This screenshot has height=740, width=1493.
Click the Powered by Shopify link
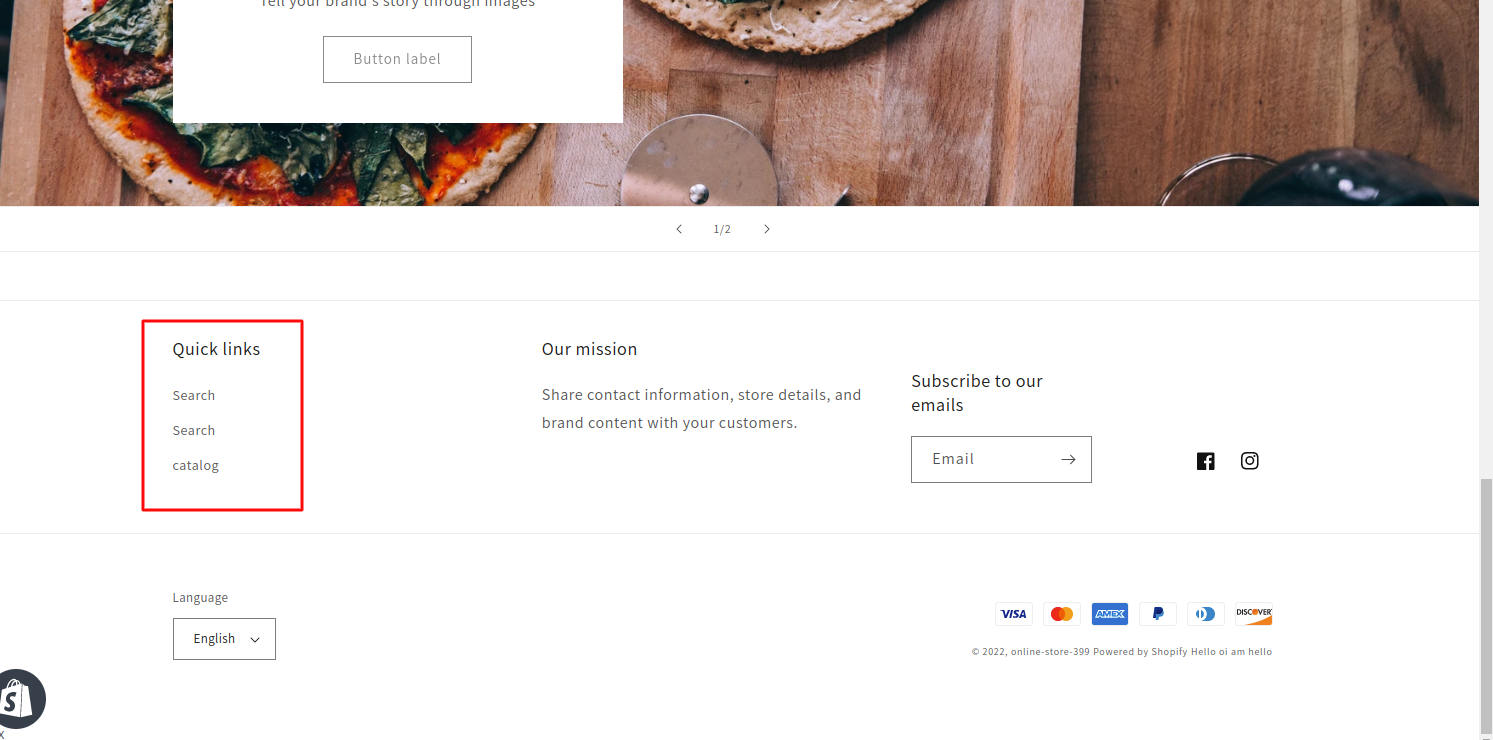(1140, 652)
